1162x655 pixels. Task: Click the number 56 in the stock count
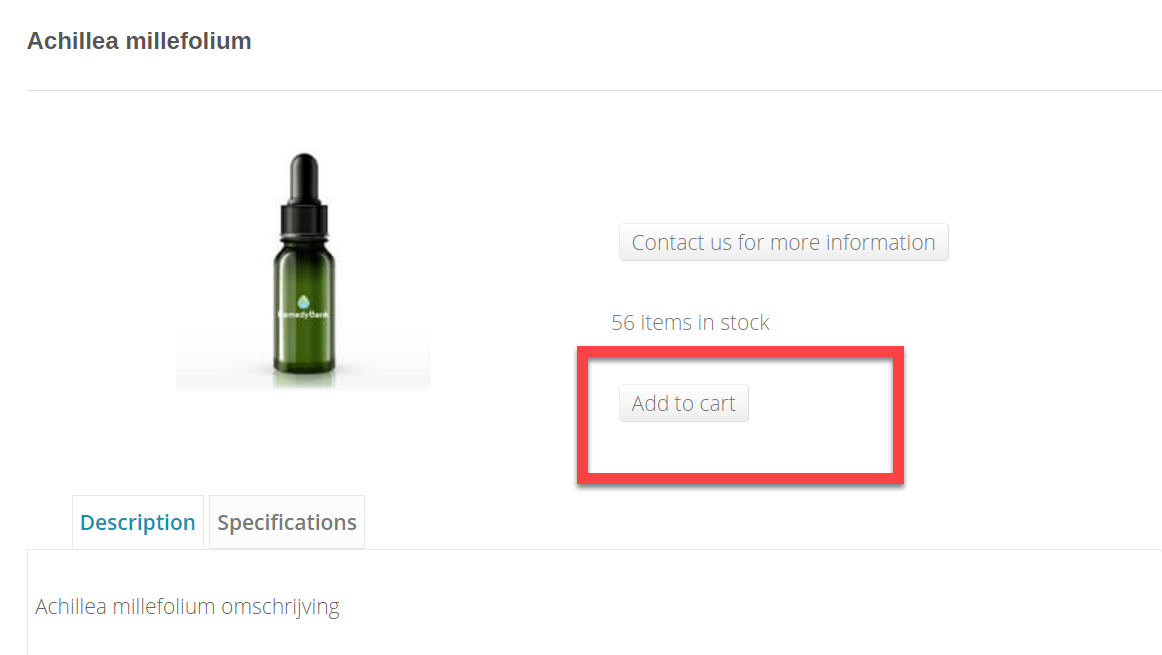(623, 323)
